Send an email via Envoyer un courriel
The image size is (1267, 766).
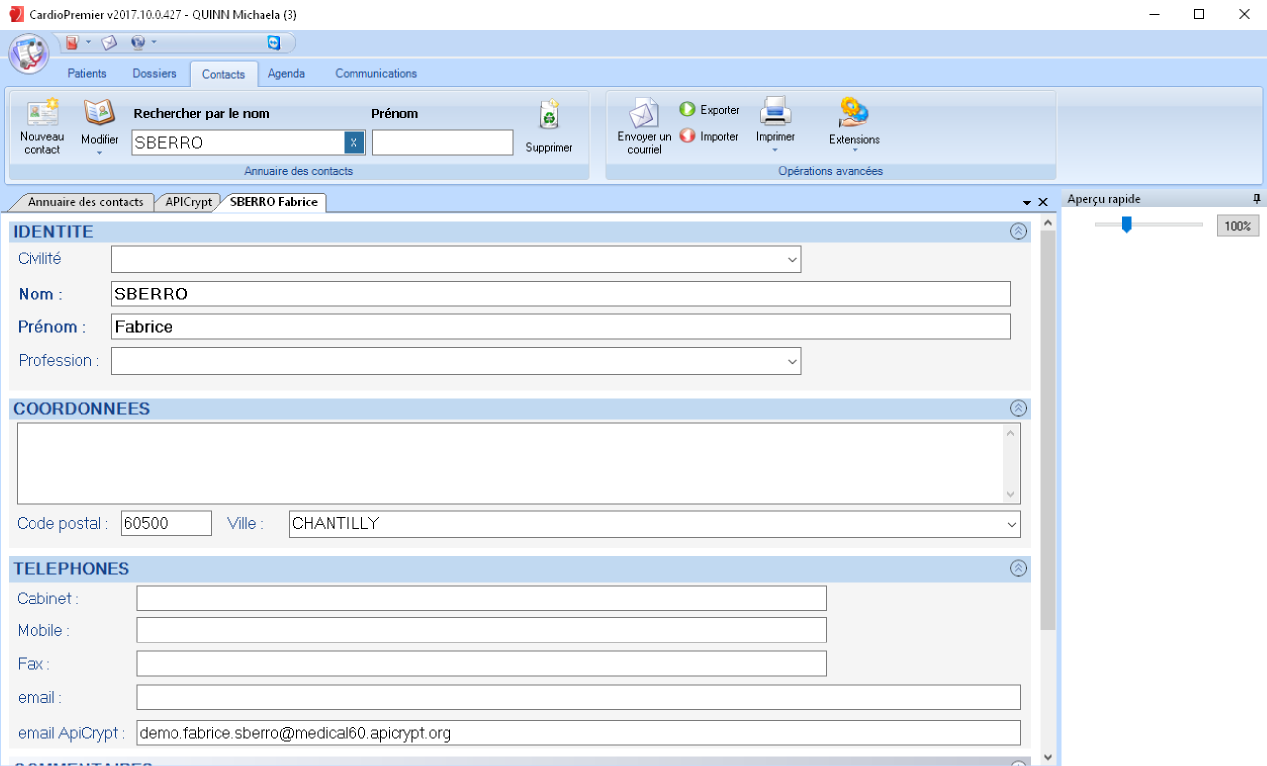tap(644, 127)
